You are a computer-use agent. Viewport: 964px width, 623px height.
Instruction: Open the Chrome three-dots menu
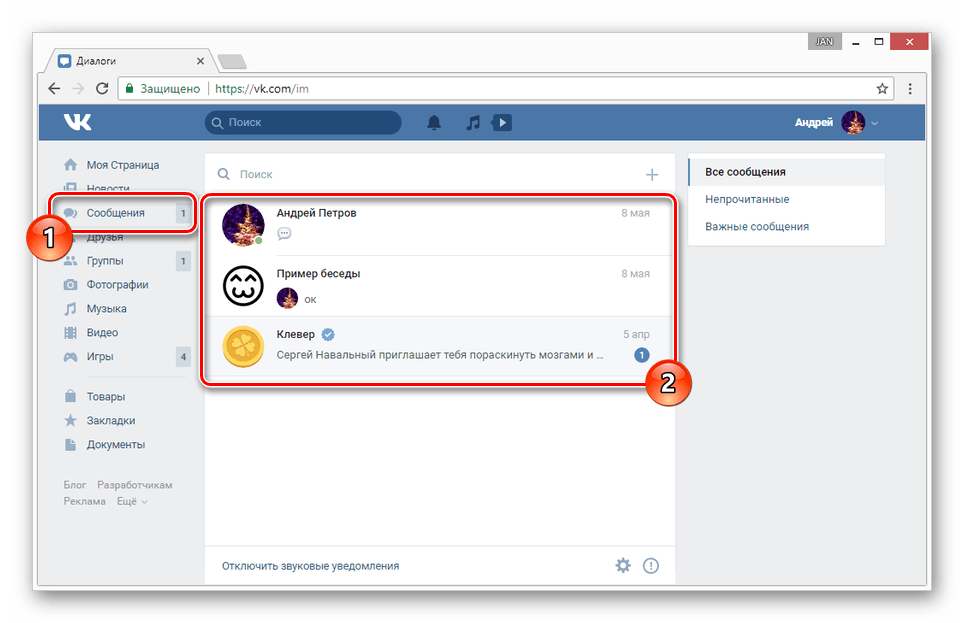tap(910, 88)
